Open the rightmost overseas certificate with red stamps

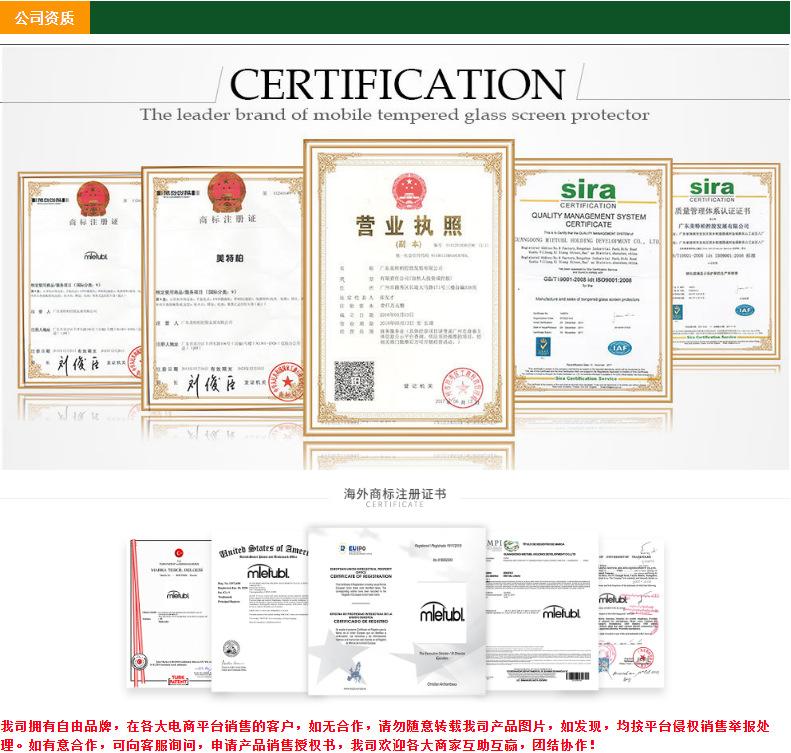631,613
